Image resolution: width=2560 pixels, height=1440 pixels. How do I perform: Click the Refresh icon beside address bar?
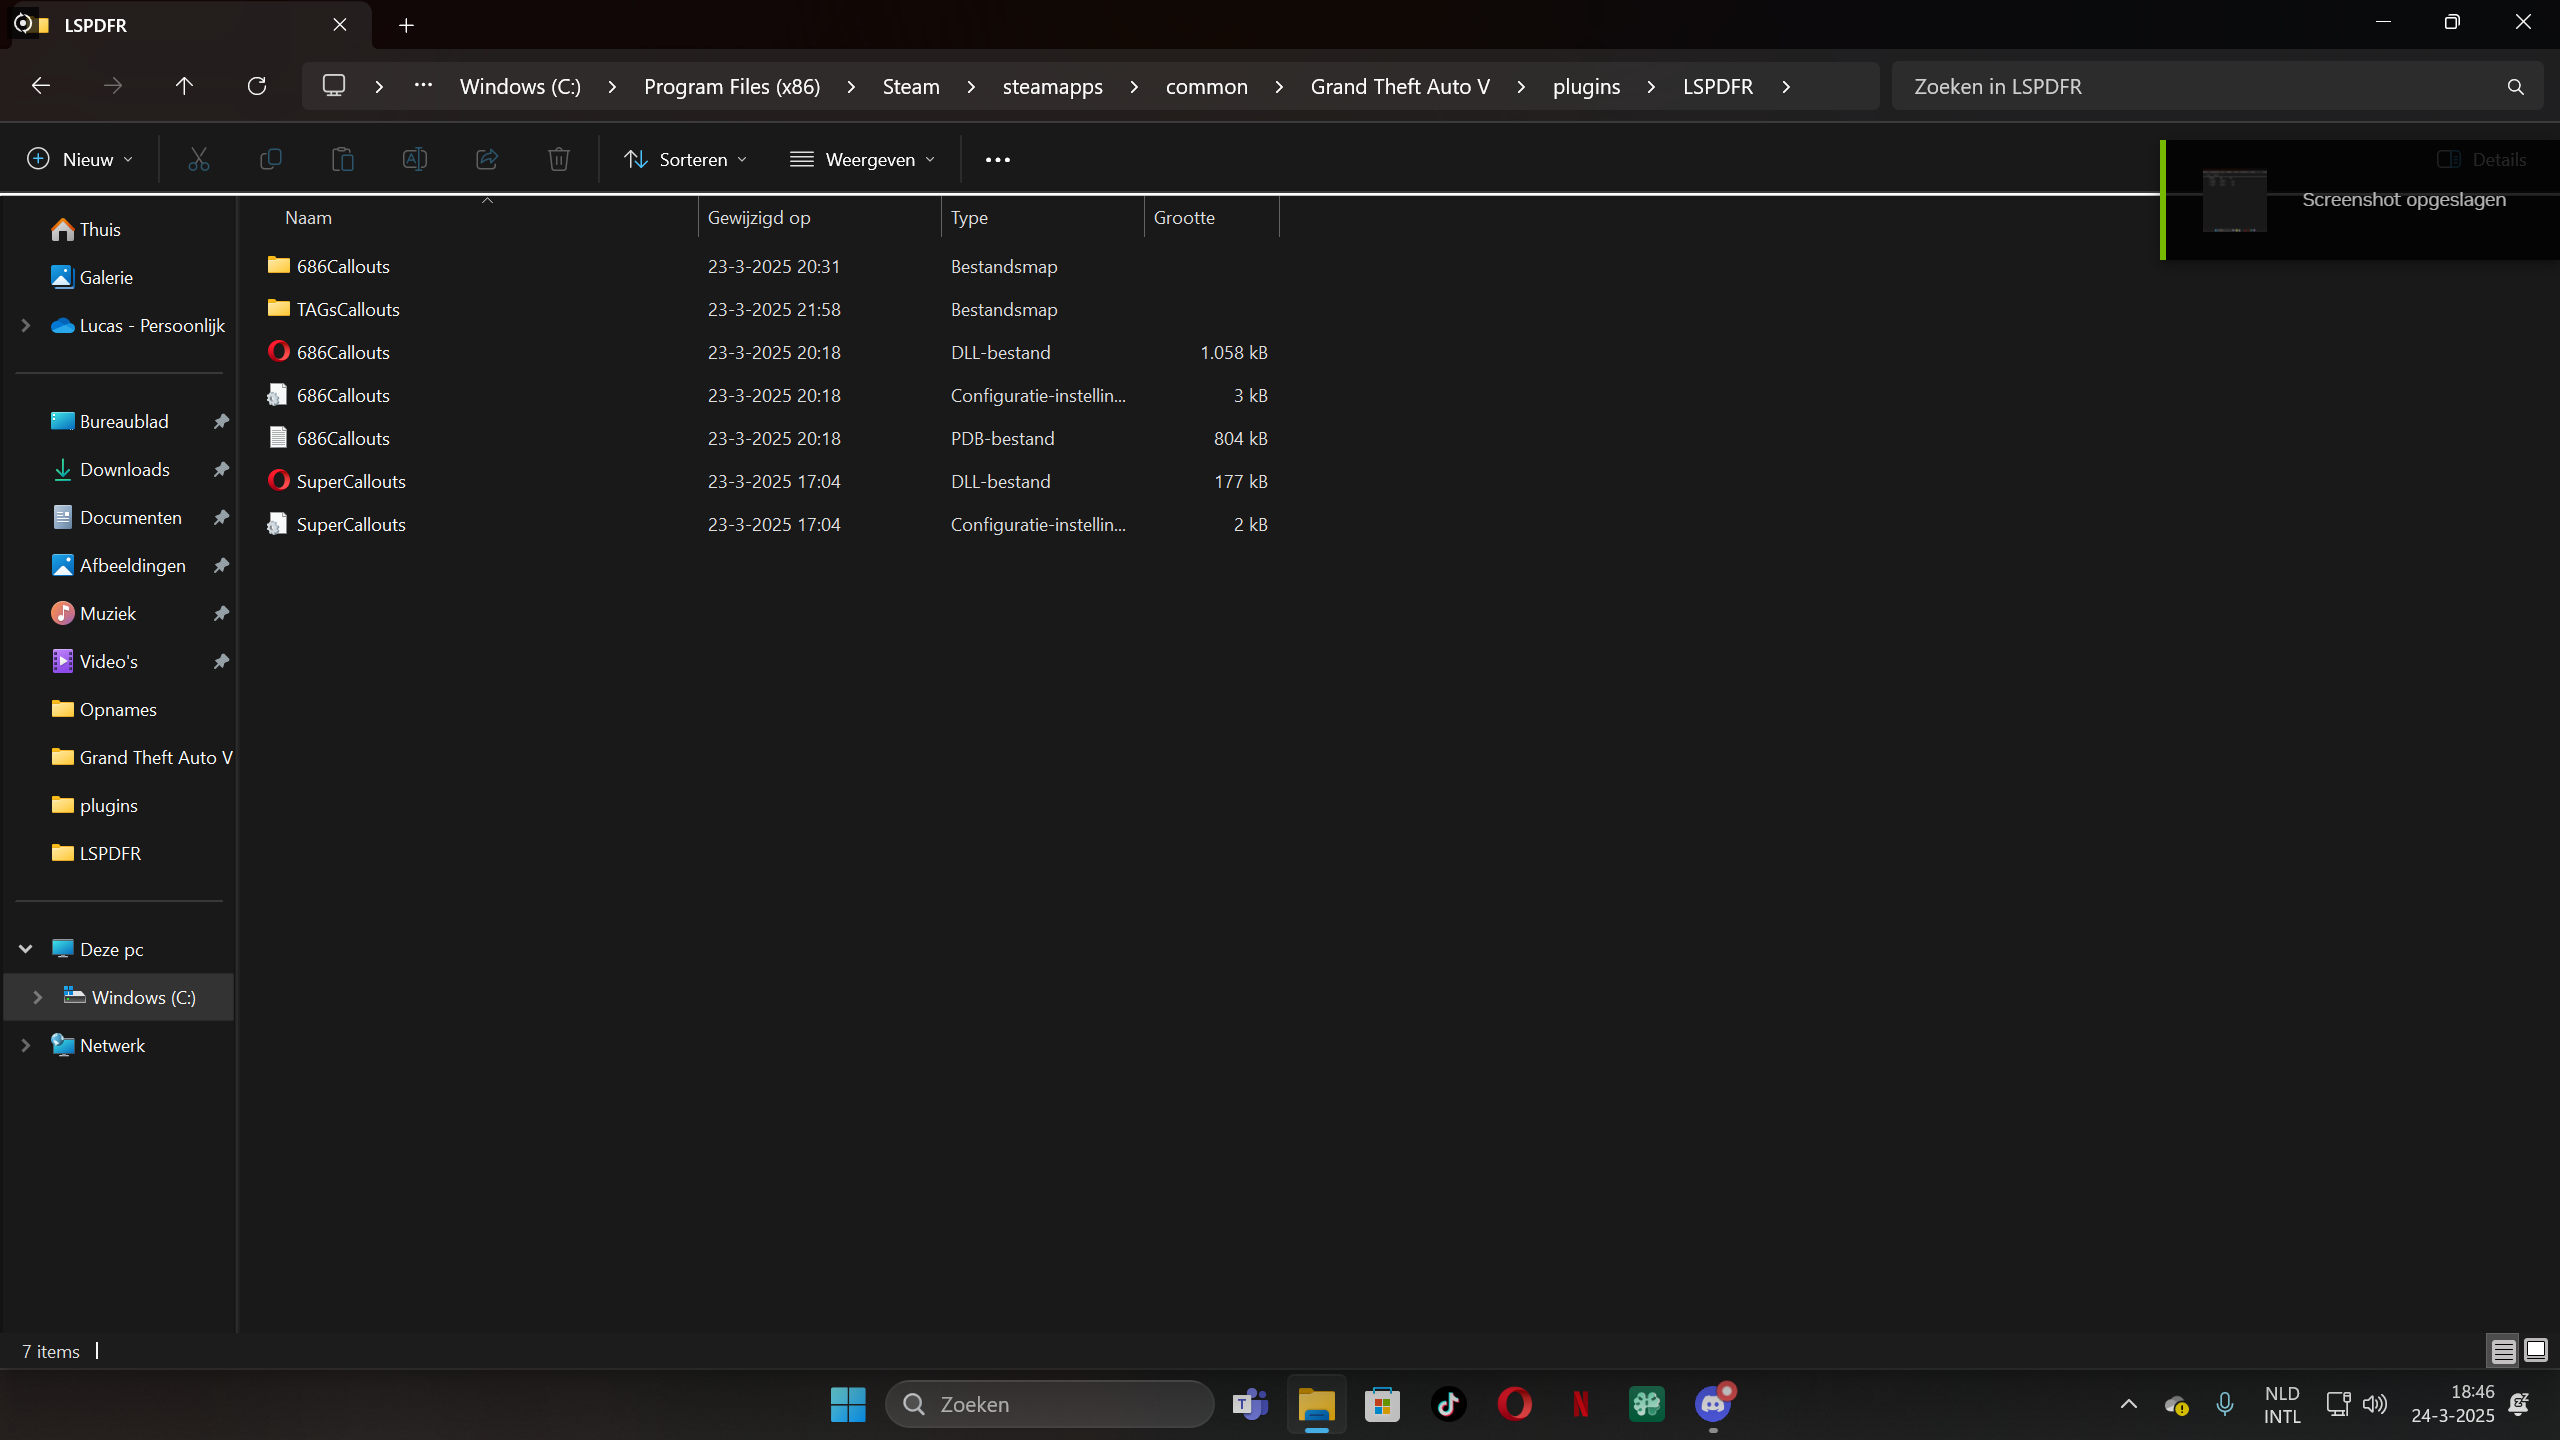pos(257,86)
